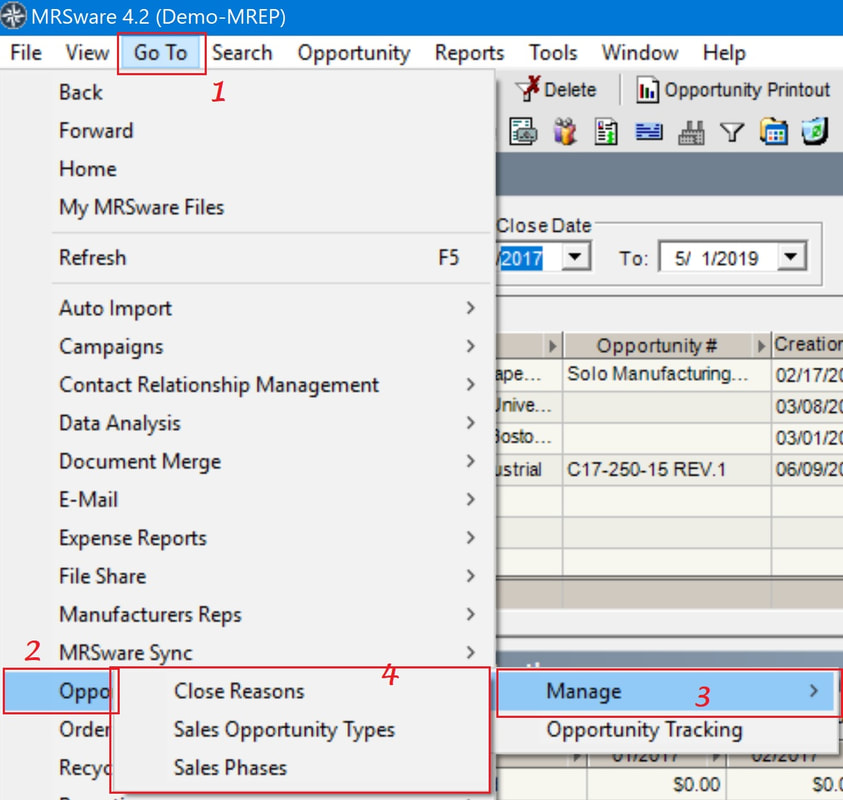
Task: Click Refresh in the Go To menu
Action: (247, 258)
